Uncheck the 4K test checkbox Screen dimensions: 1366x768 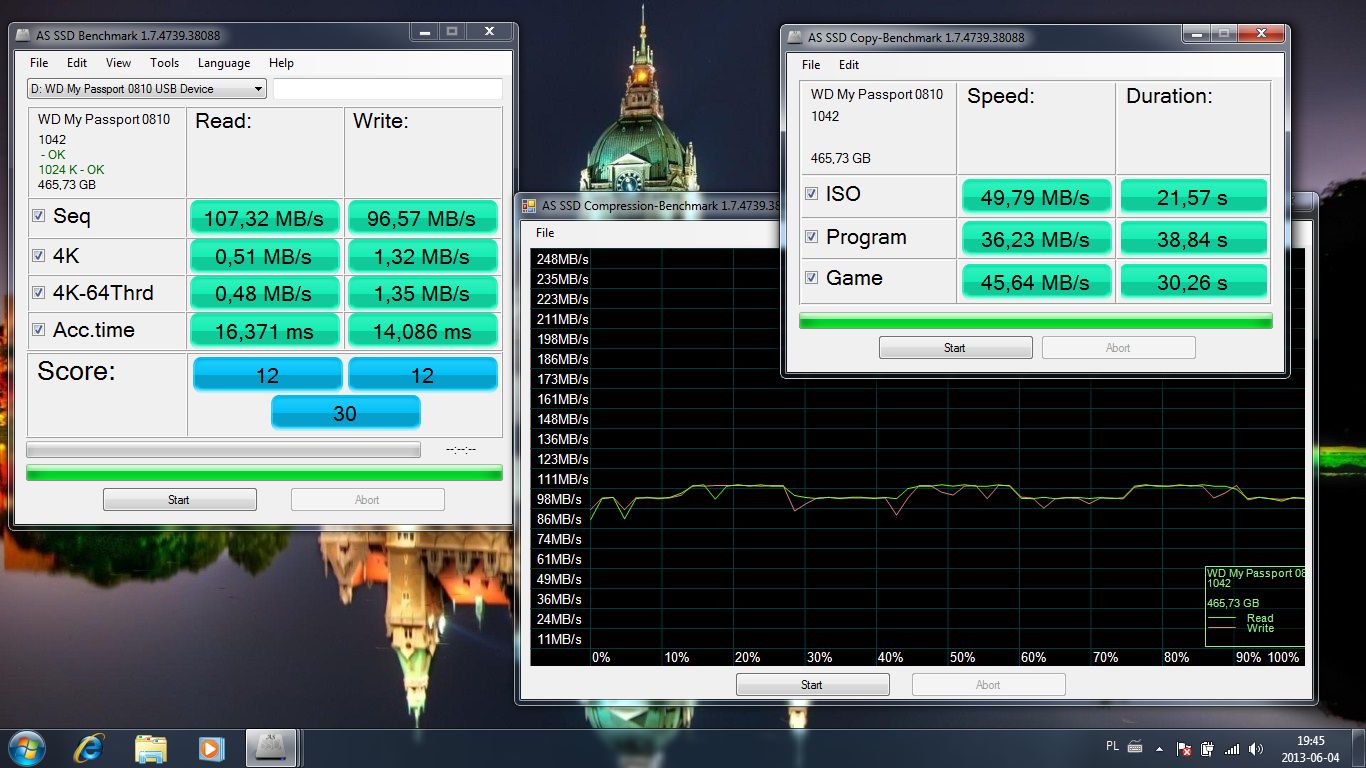[x=38, y=256]
